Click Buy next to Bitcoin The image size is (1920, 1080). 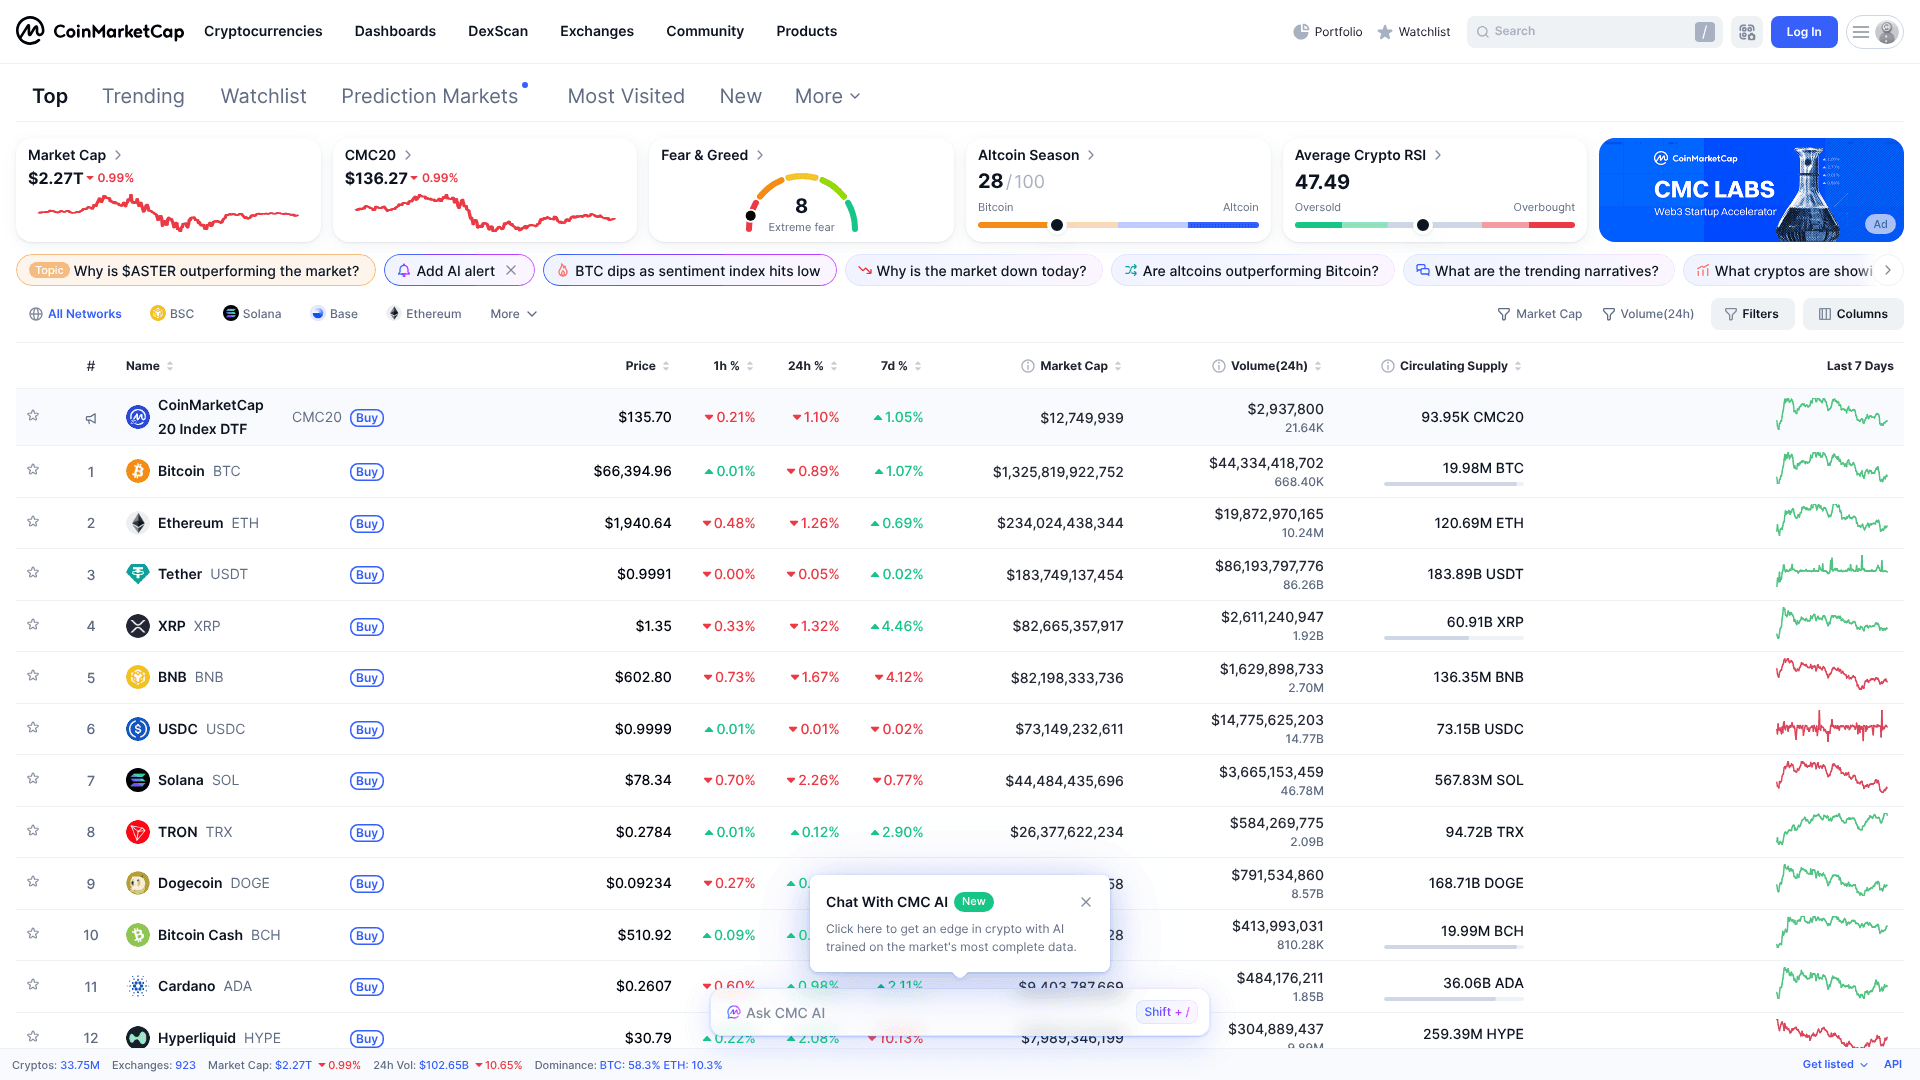[x=366, y=471]
